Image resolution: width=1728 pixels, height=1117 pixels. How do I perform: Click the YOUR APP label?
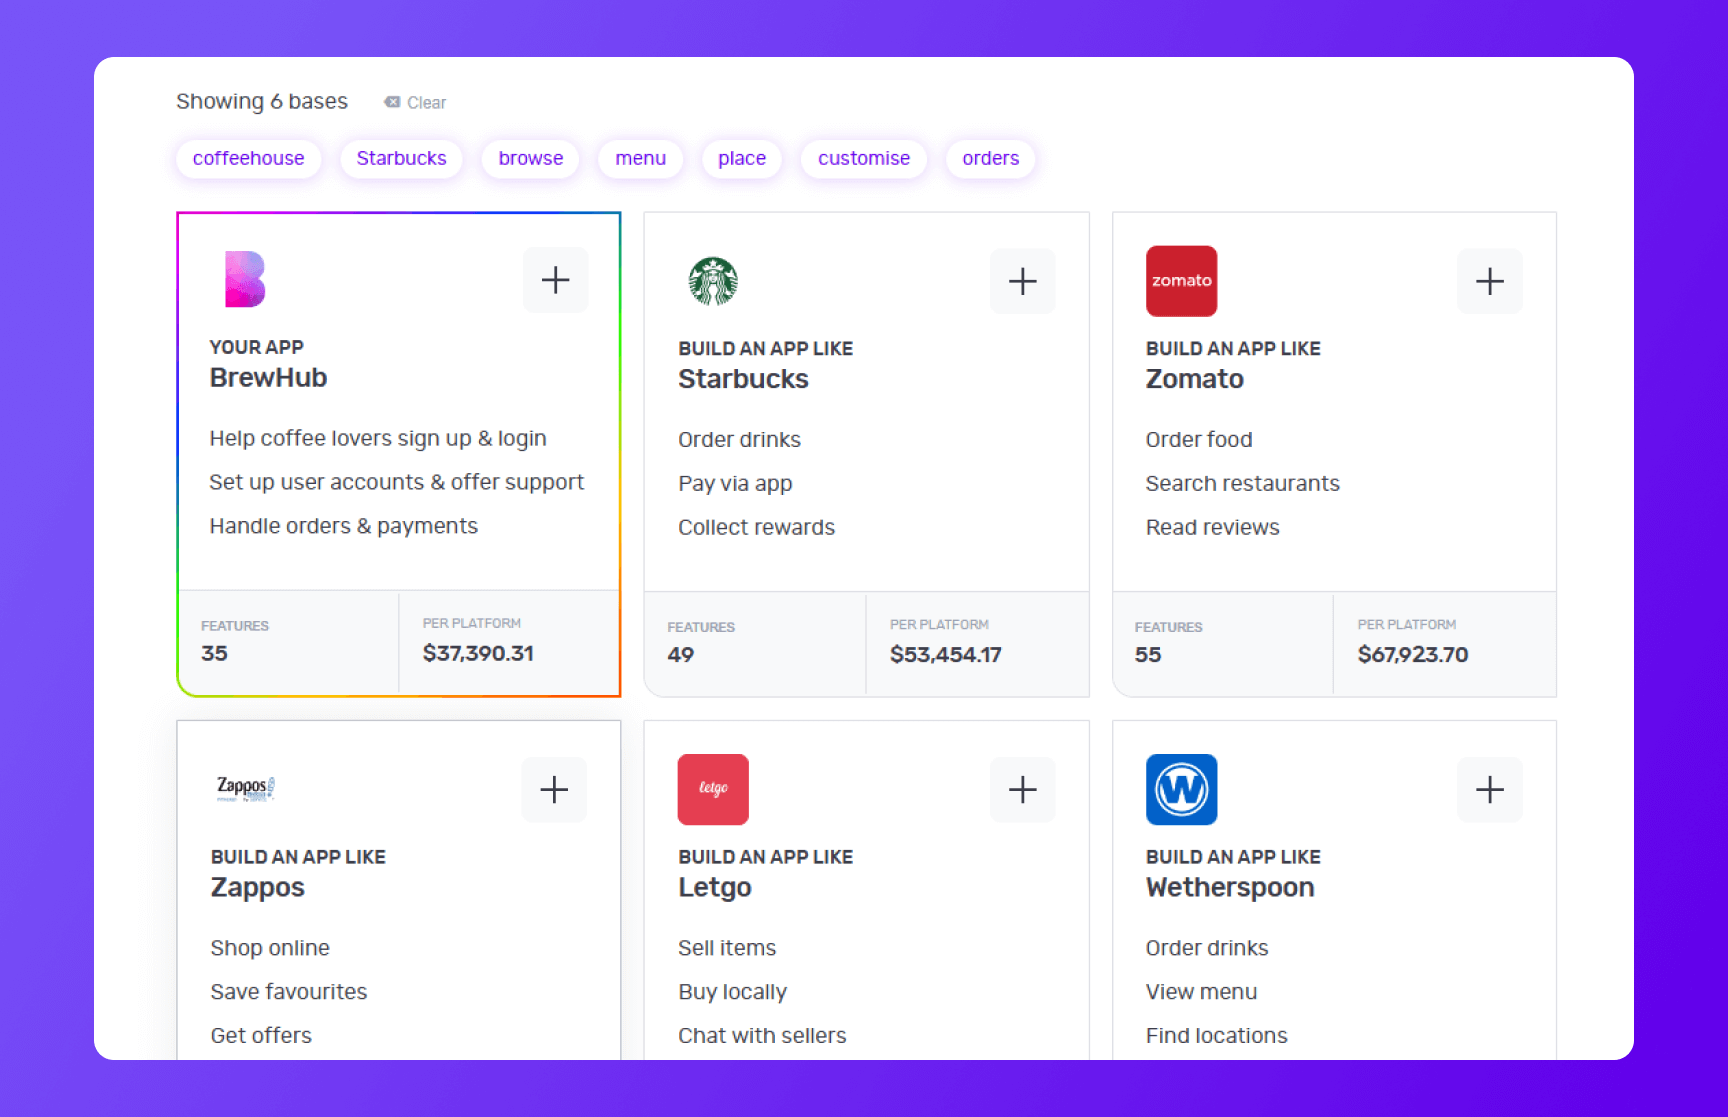click(x=256, y=347)
